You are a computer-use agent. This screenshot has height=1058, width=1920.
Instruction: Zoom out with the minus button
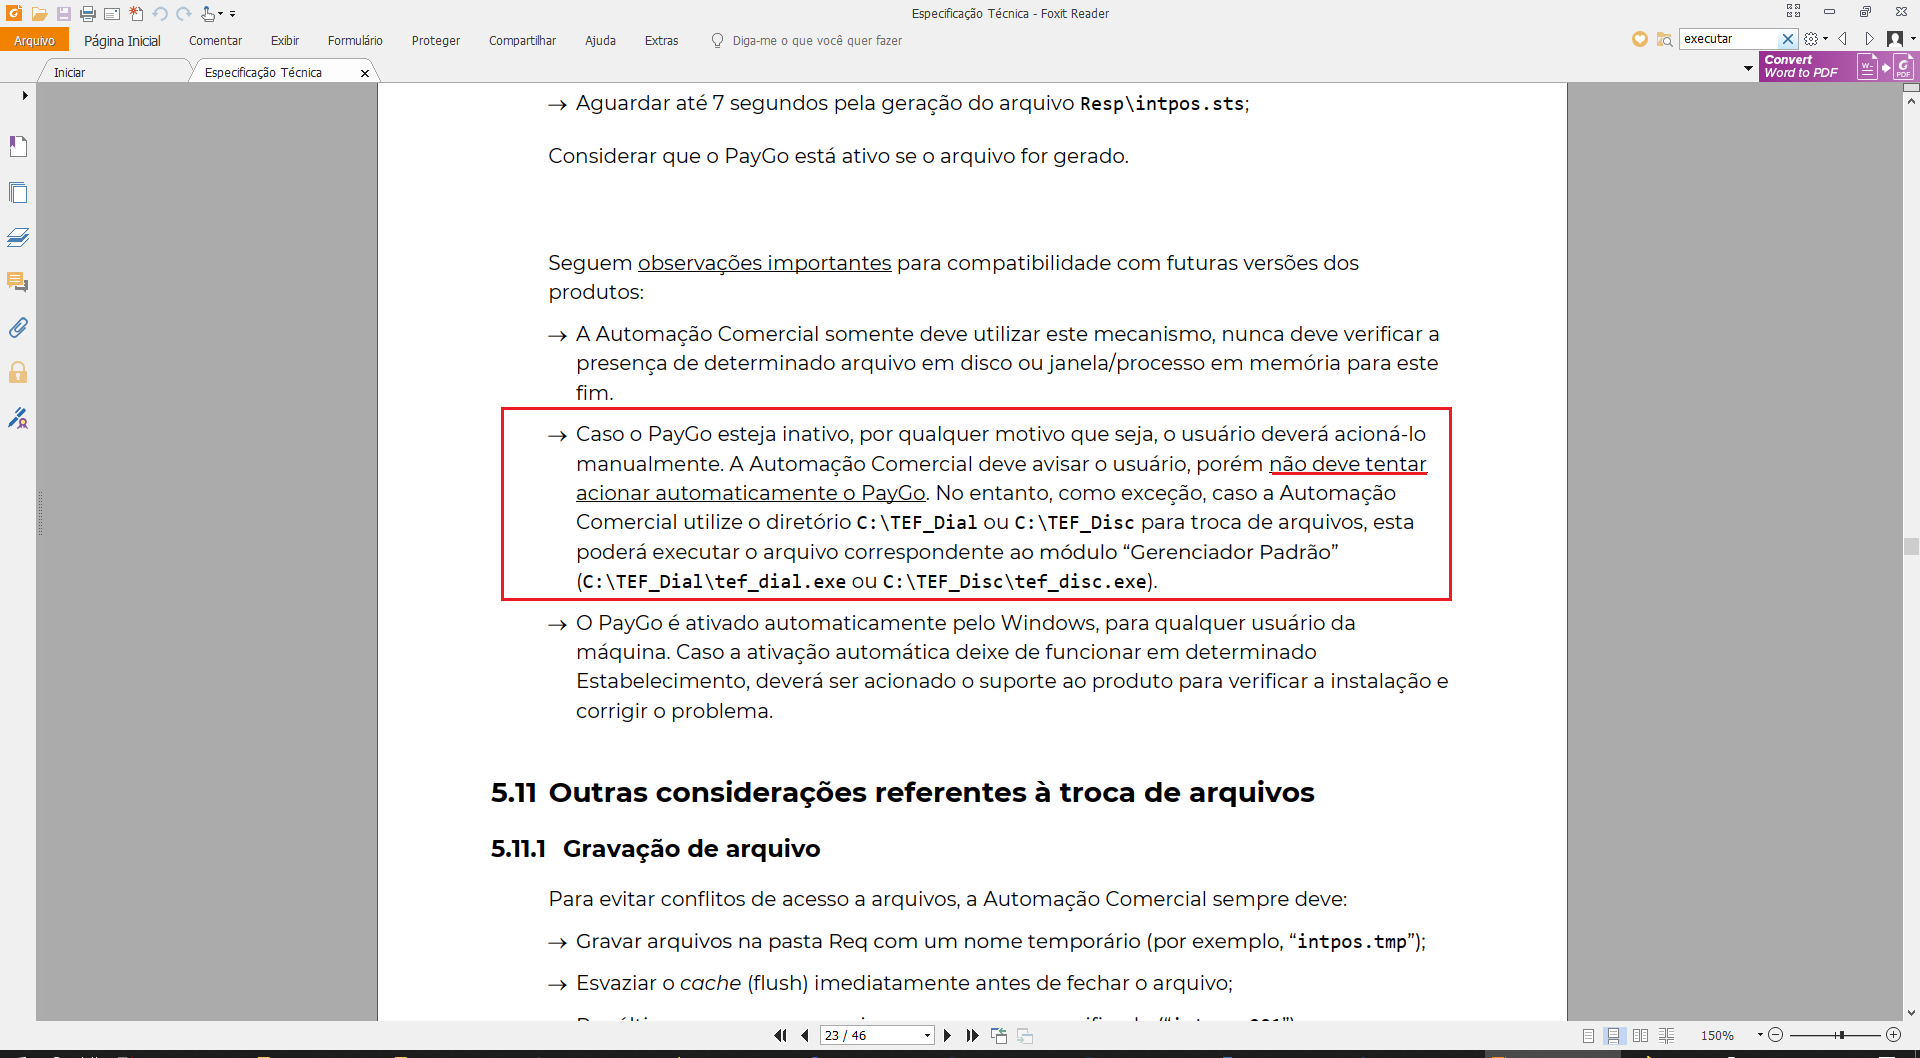pos(1776,1035)
